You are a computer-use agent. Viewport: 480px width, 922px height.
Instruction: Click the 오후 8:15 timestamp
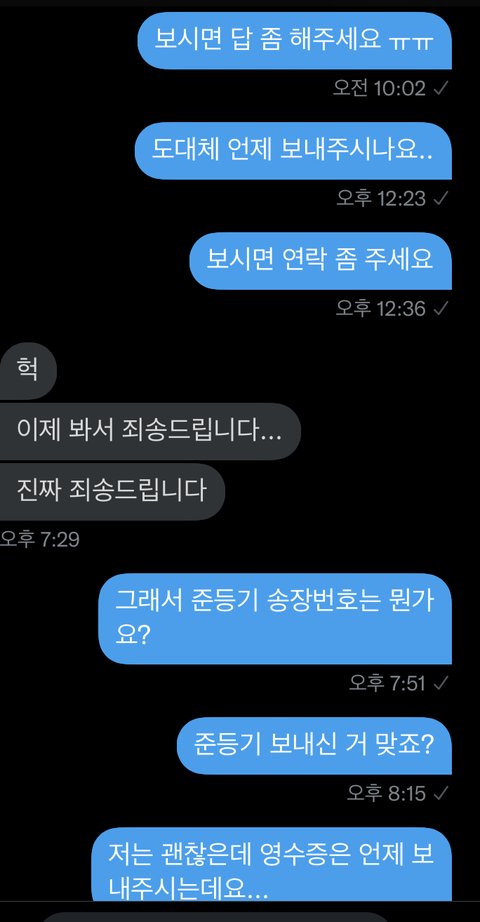click(x=386, y=793)
